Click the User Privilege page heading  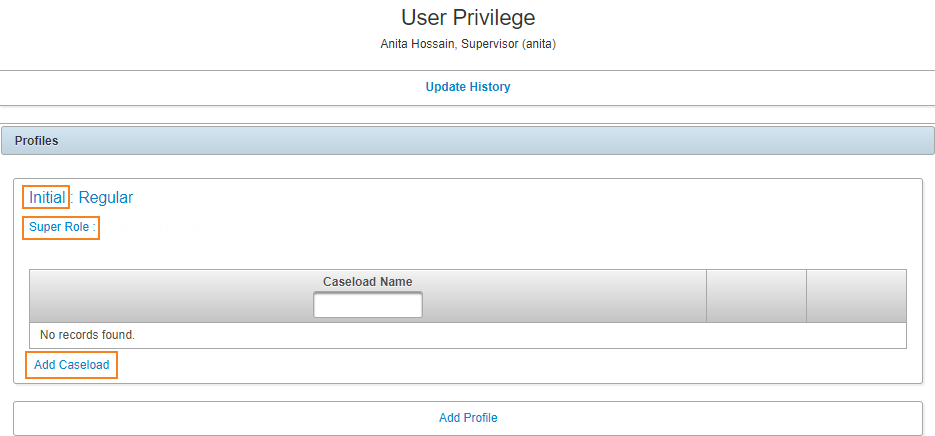(x=468, y=17)
